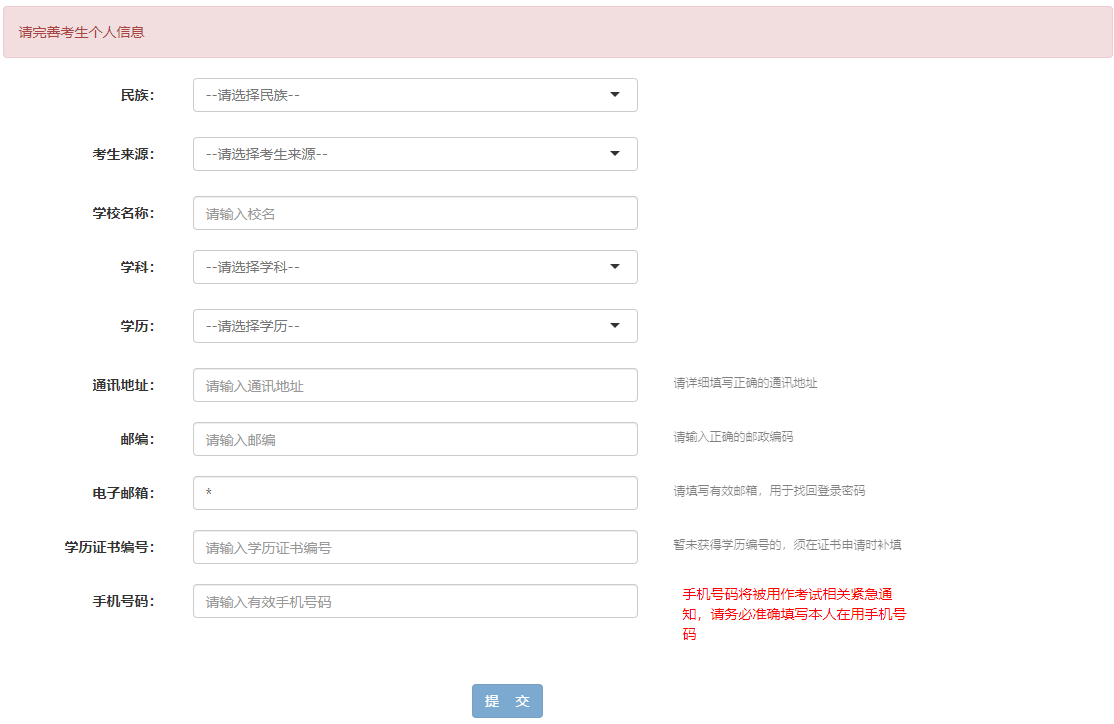1114x724 pixels.
Task: Click the 电子邮箱 input field
Action: (x=415, y=493)
